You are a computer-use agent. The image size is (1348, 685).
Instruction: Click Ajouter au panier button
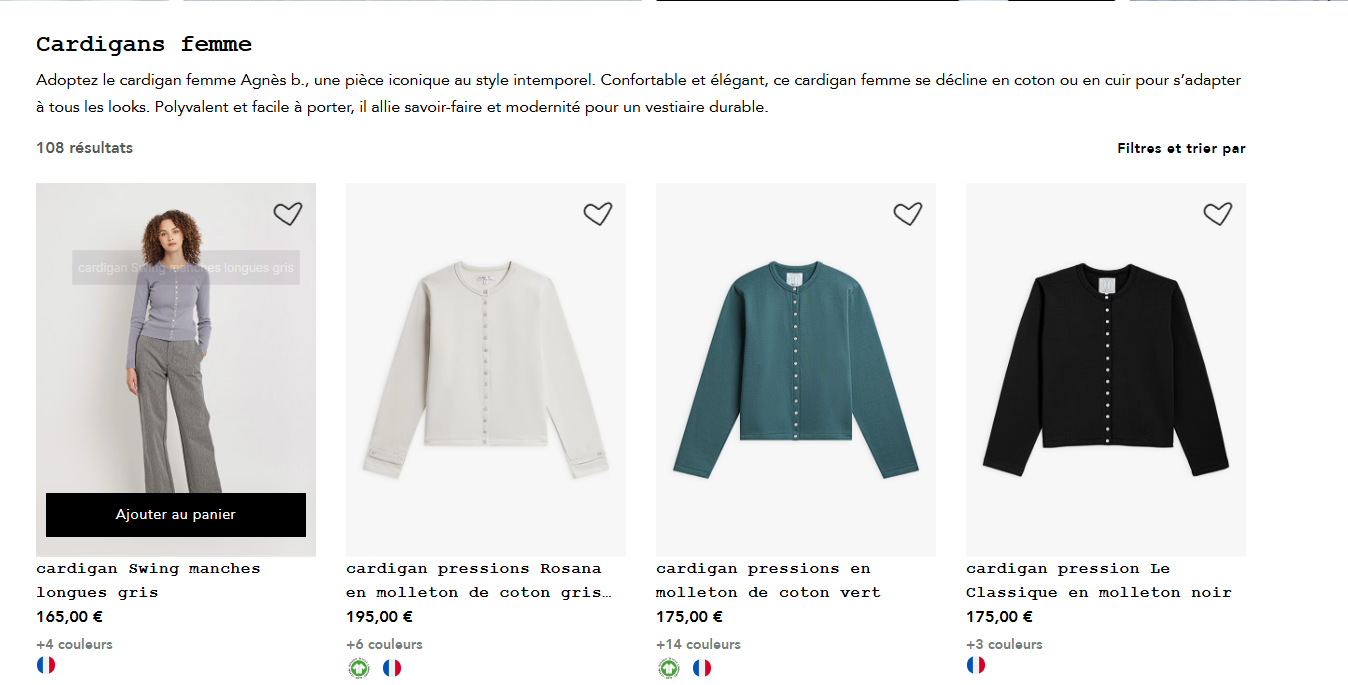pos(176,515)
